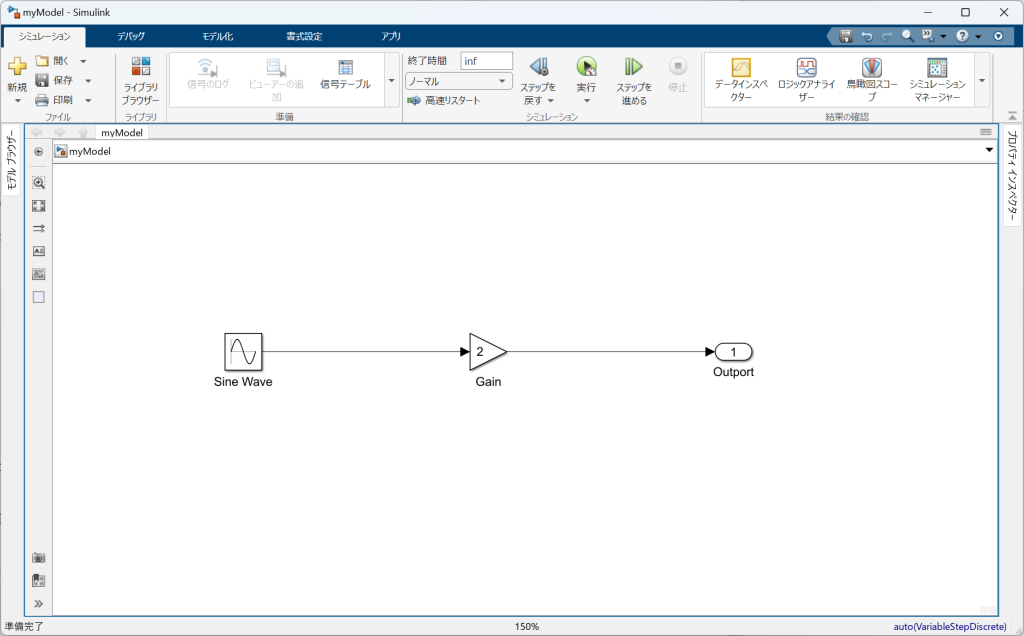Click the ステップを戻す (Step Back) icon
Viewport: 1024px width, 636px height.
pyautogui.click(x=538, y=68)
